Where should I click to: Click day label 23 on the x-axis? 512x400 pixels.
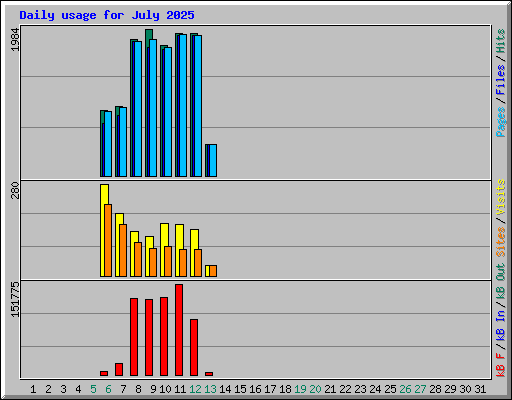360,389
